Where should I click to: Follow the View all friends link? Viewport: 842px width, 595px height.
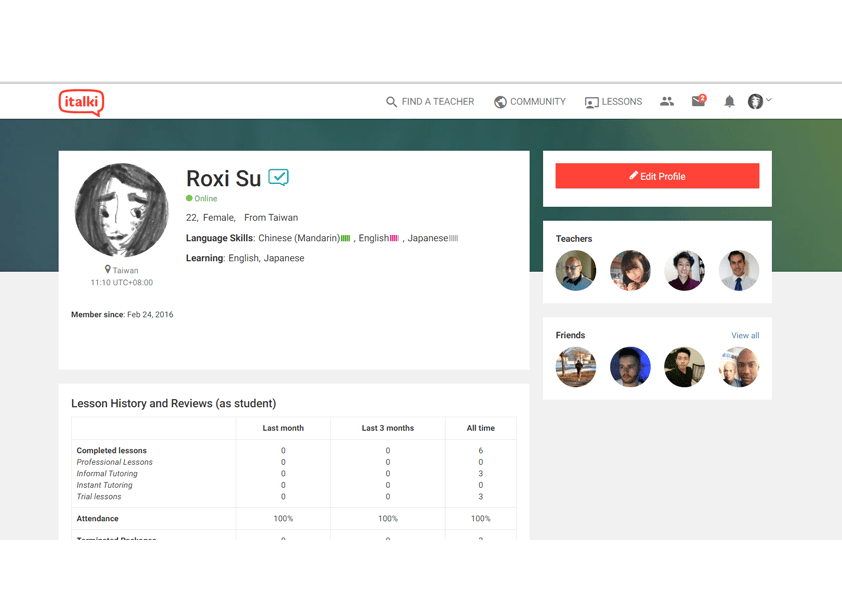coord(745,336)
